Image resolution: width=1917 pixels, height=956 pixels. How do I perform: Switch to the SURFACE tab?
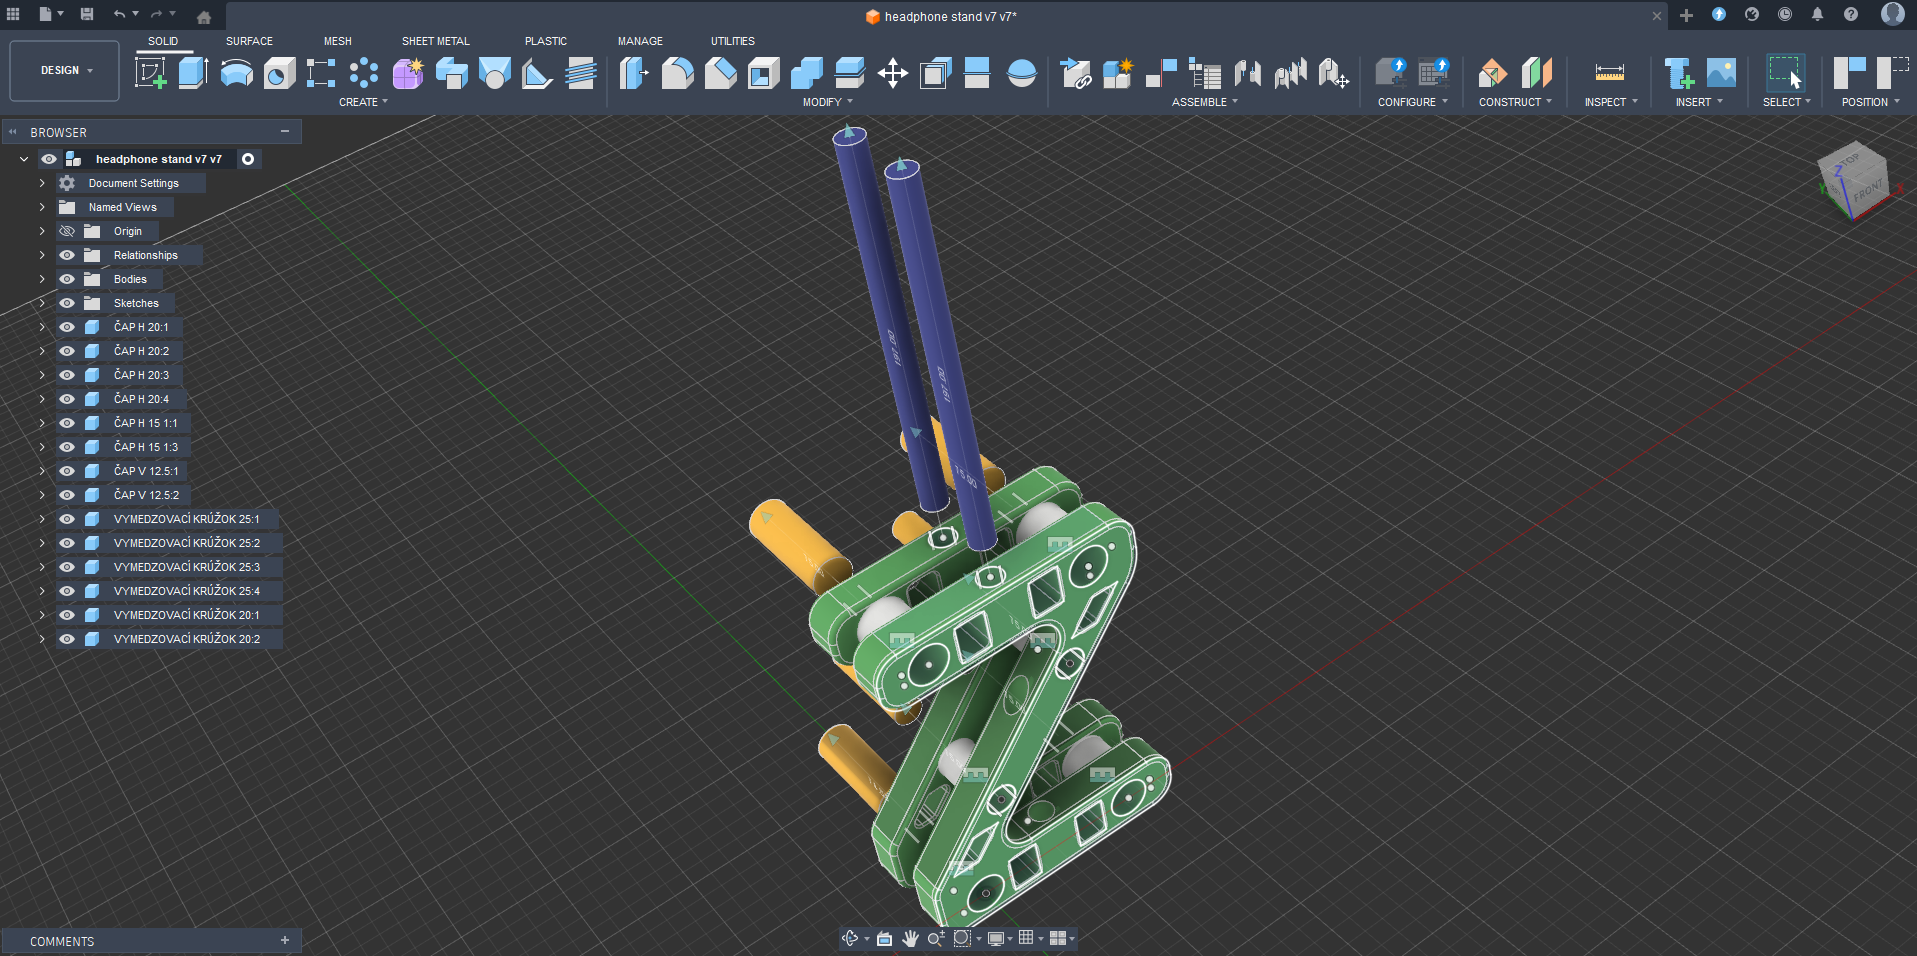pyautogui.click(x=249, y=41)
